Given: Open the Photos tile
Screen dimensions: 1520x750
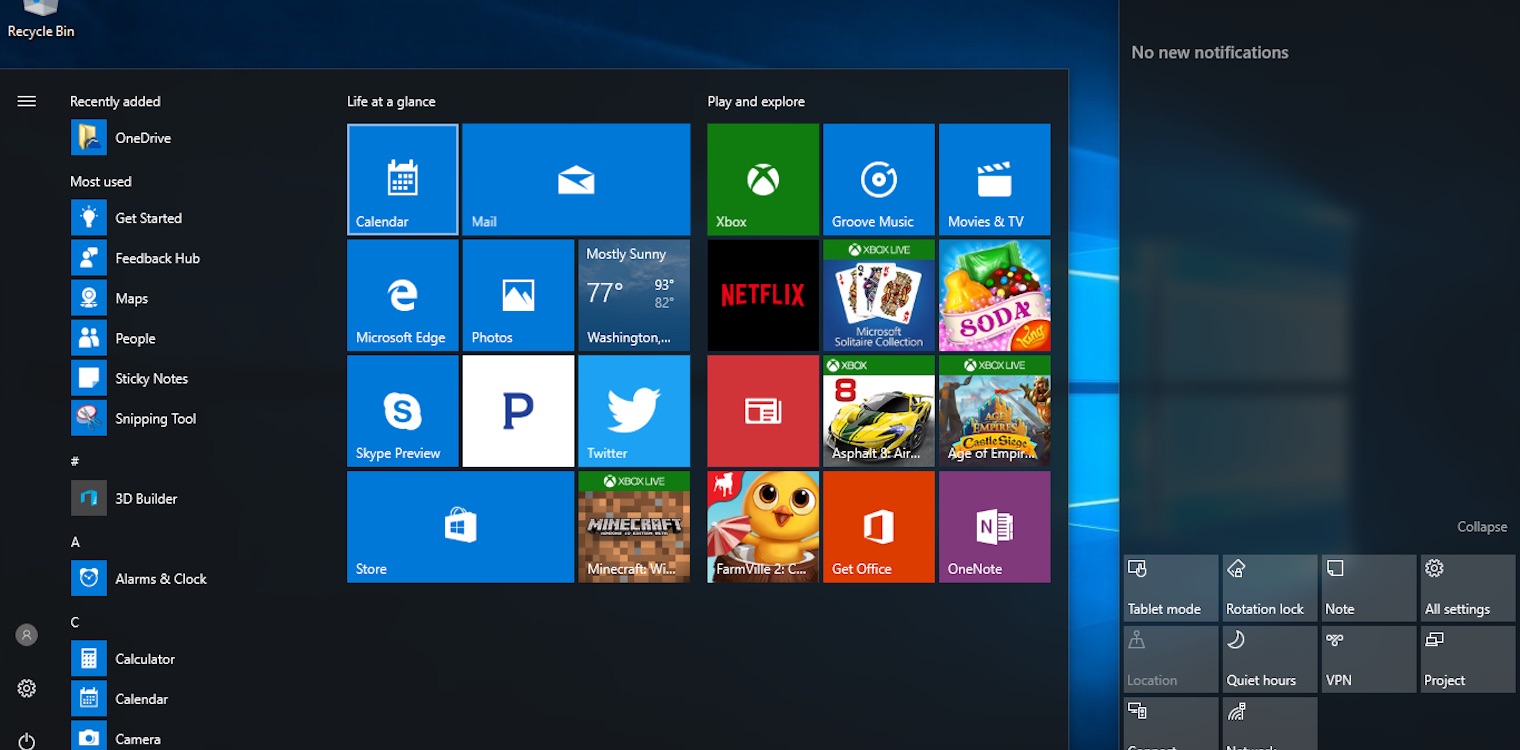Looking at the screenshot, I should pyautogui.click(x=518, y=295).
